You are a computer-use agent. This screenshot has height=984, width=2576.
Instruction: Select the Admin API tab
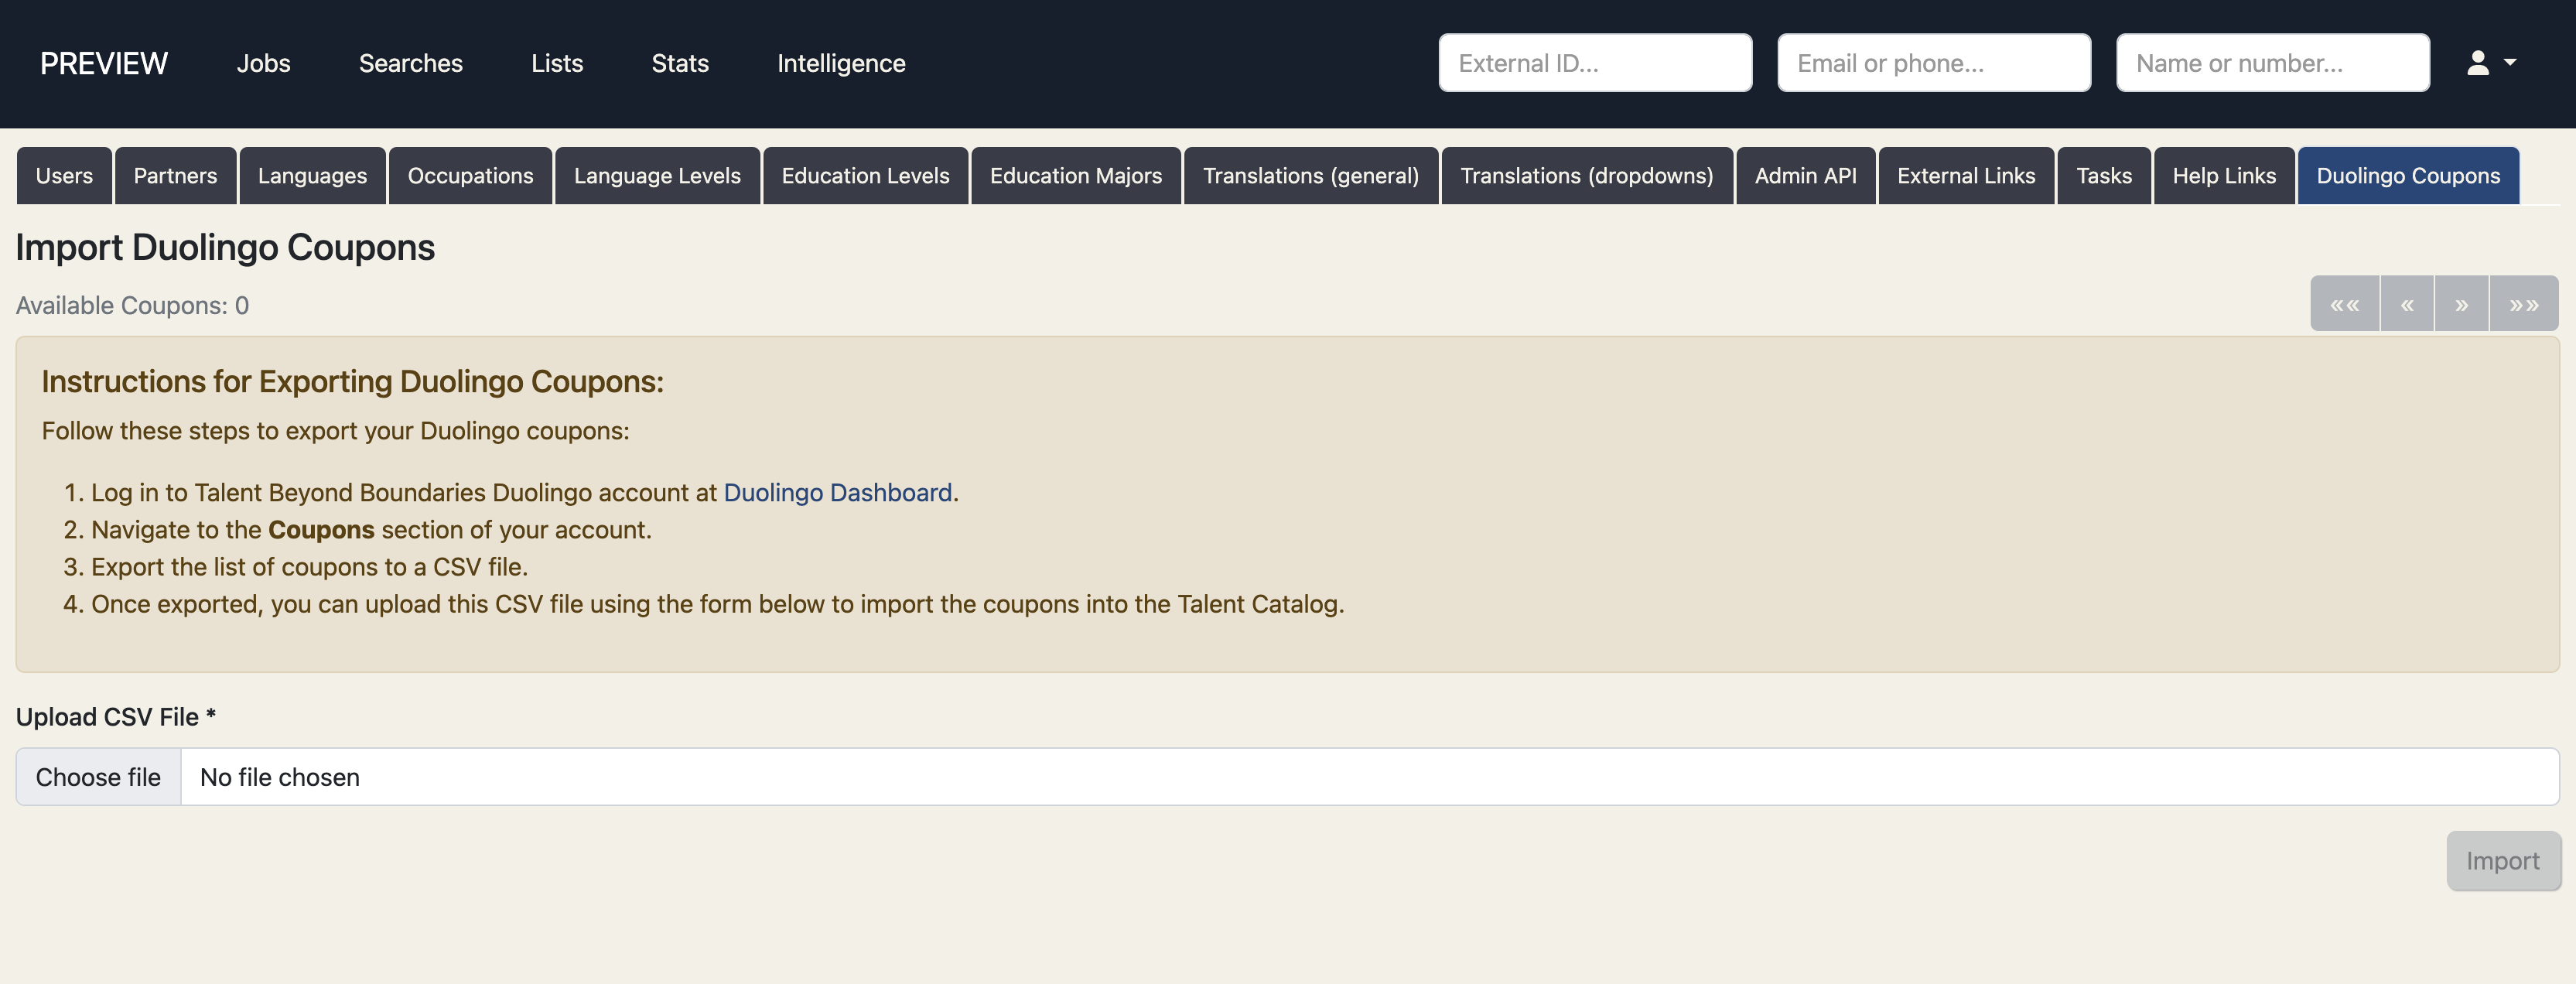pyautogui.click(x=1805, y=175)
